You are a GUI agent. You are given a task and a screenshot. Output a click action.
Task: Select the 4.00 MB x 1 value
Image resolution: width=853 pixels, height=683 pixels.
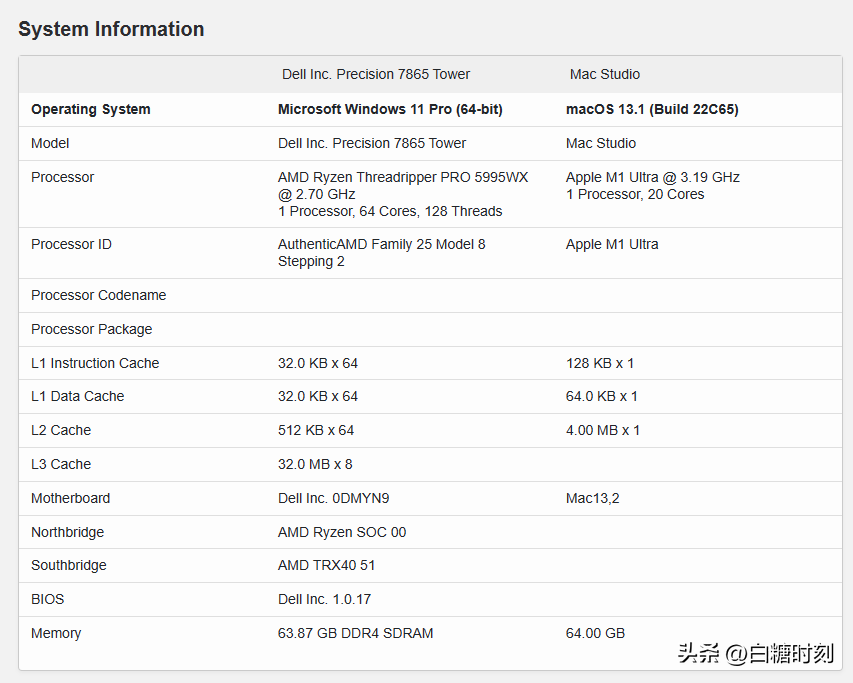click(603, 431)
